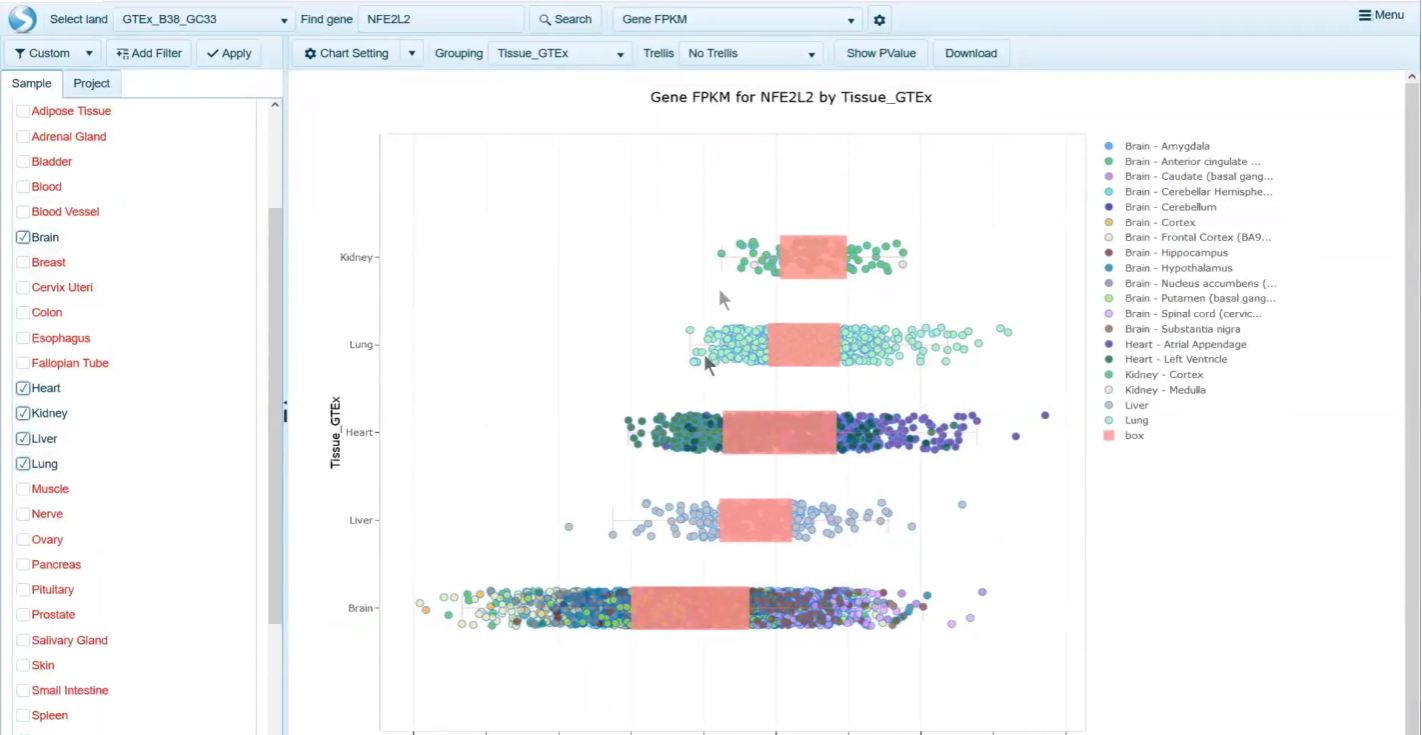Click the Find gene input field
The image size is (1422, 735).
(x=440, y=19)
